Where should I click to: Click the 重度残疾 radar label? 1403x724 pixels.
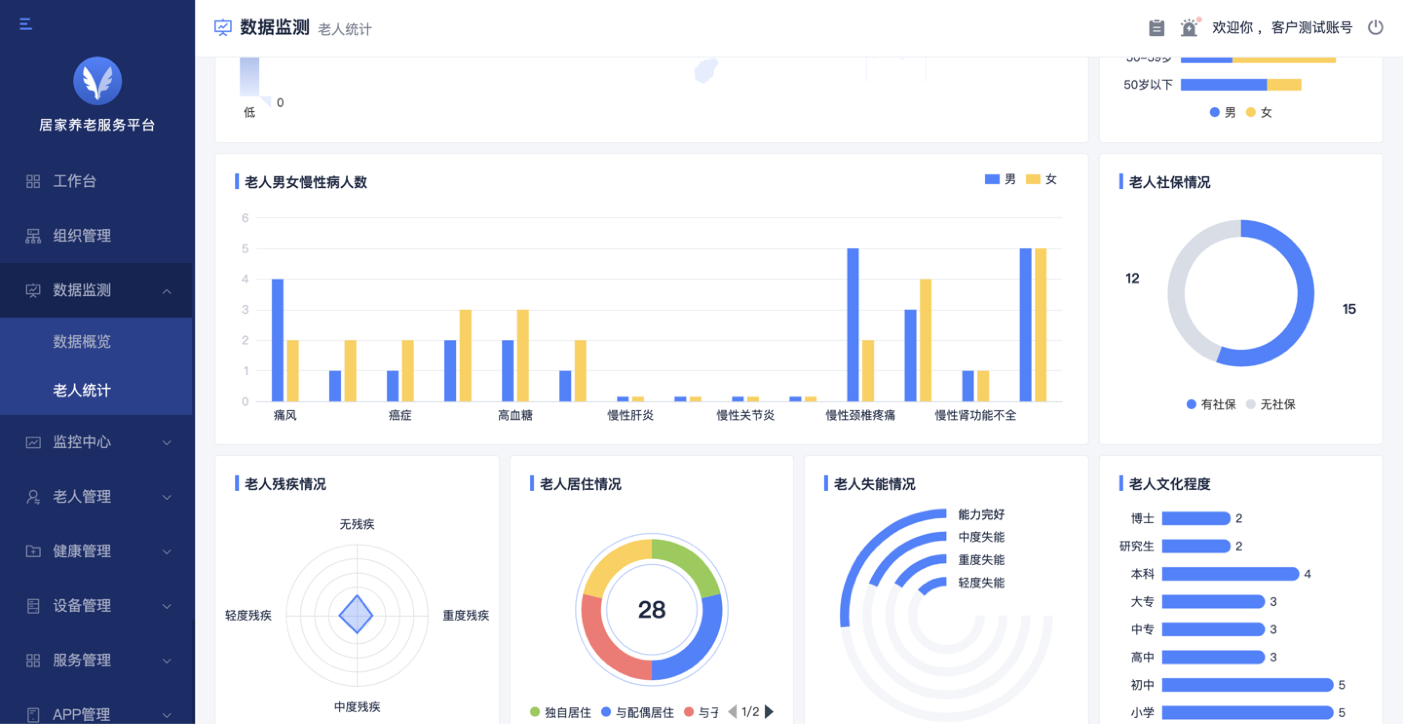click(466, 616)
